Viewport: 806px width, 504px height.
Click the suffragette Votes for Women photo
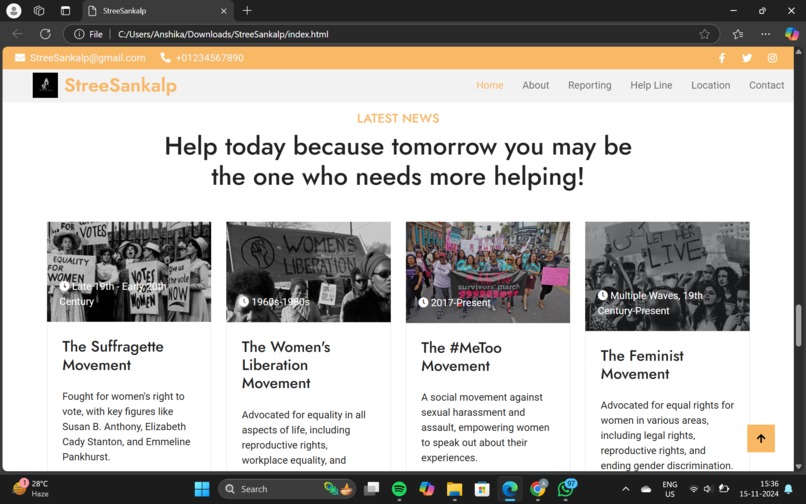tap(129, 272)
